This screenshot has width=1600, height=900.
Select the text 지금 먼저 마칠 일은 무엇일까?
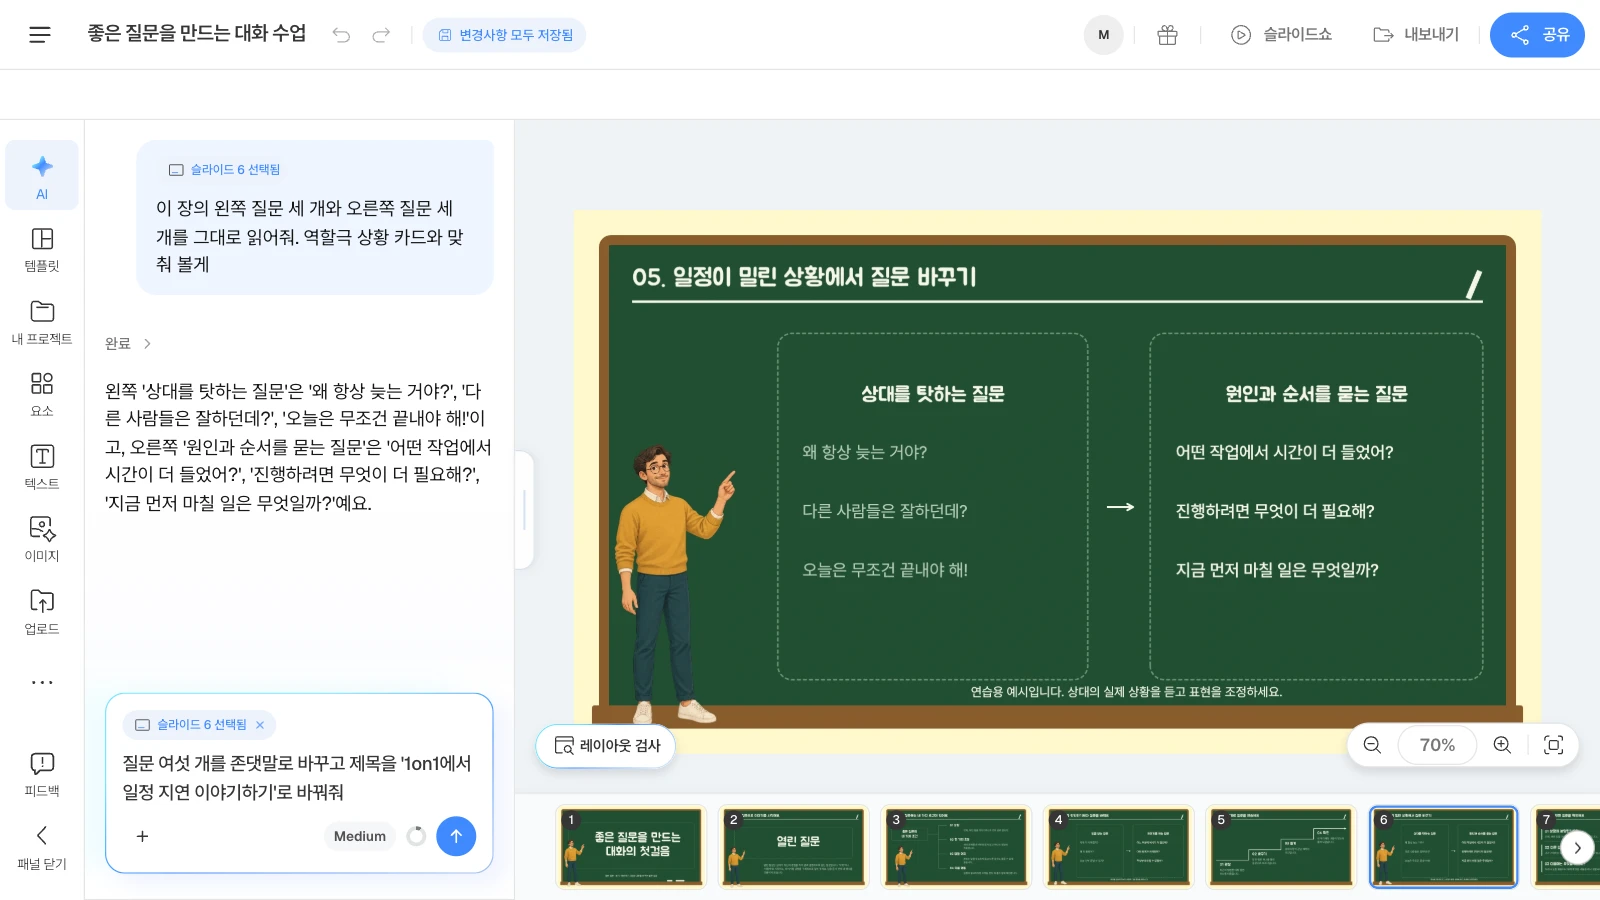pyautogui.click(x=1277, y=570)
